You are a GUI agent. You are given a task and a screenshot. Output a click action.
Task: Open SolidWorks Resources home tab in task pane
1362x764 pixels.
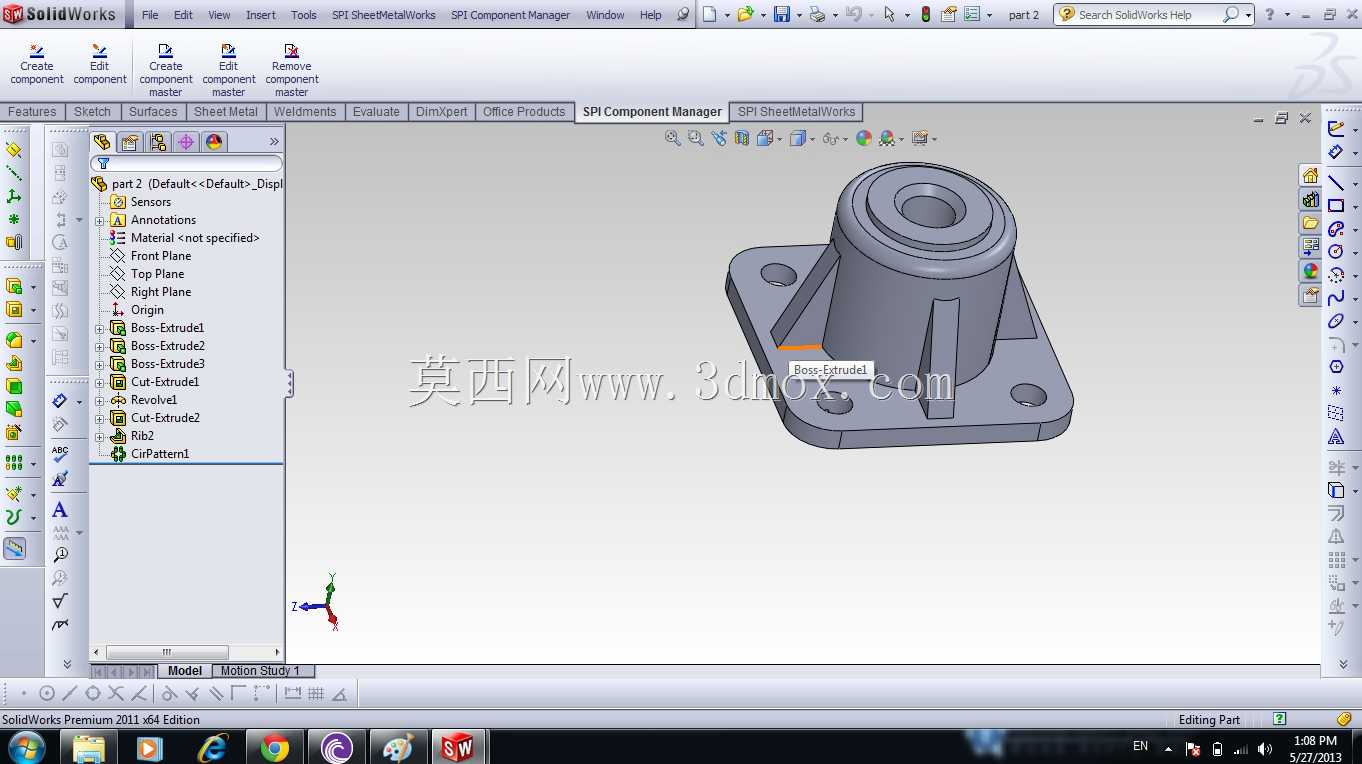pyautogui.click(x=1310, y=176)
